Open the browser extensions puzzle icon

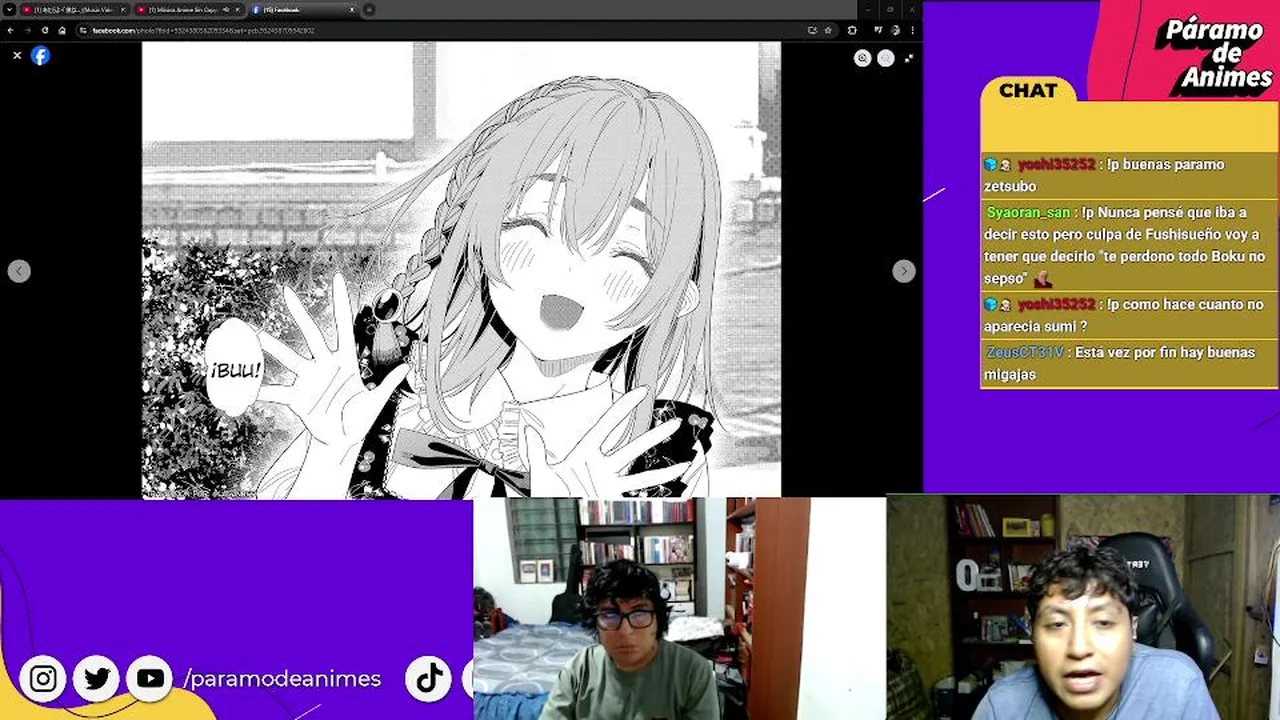coord(851,30)
